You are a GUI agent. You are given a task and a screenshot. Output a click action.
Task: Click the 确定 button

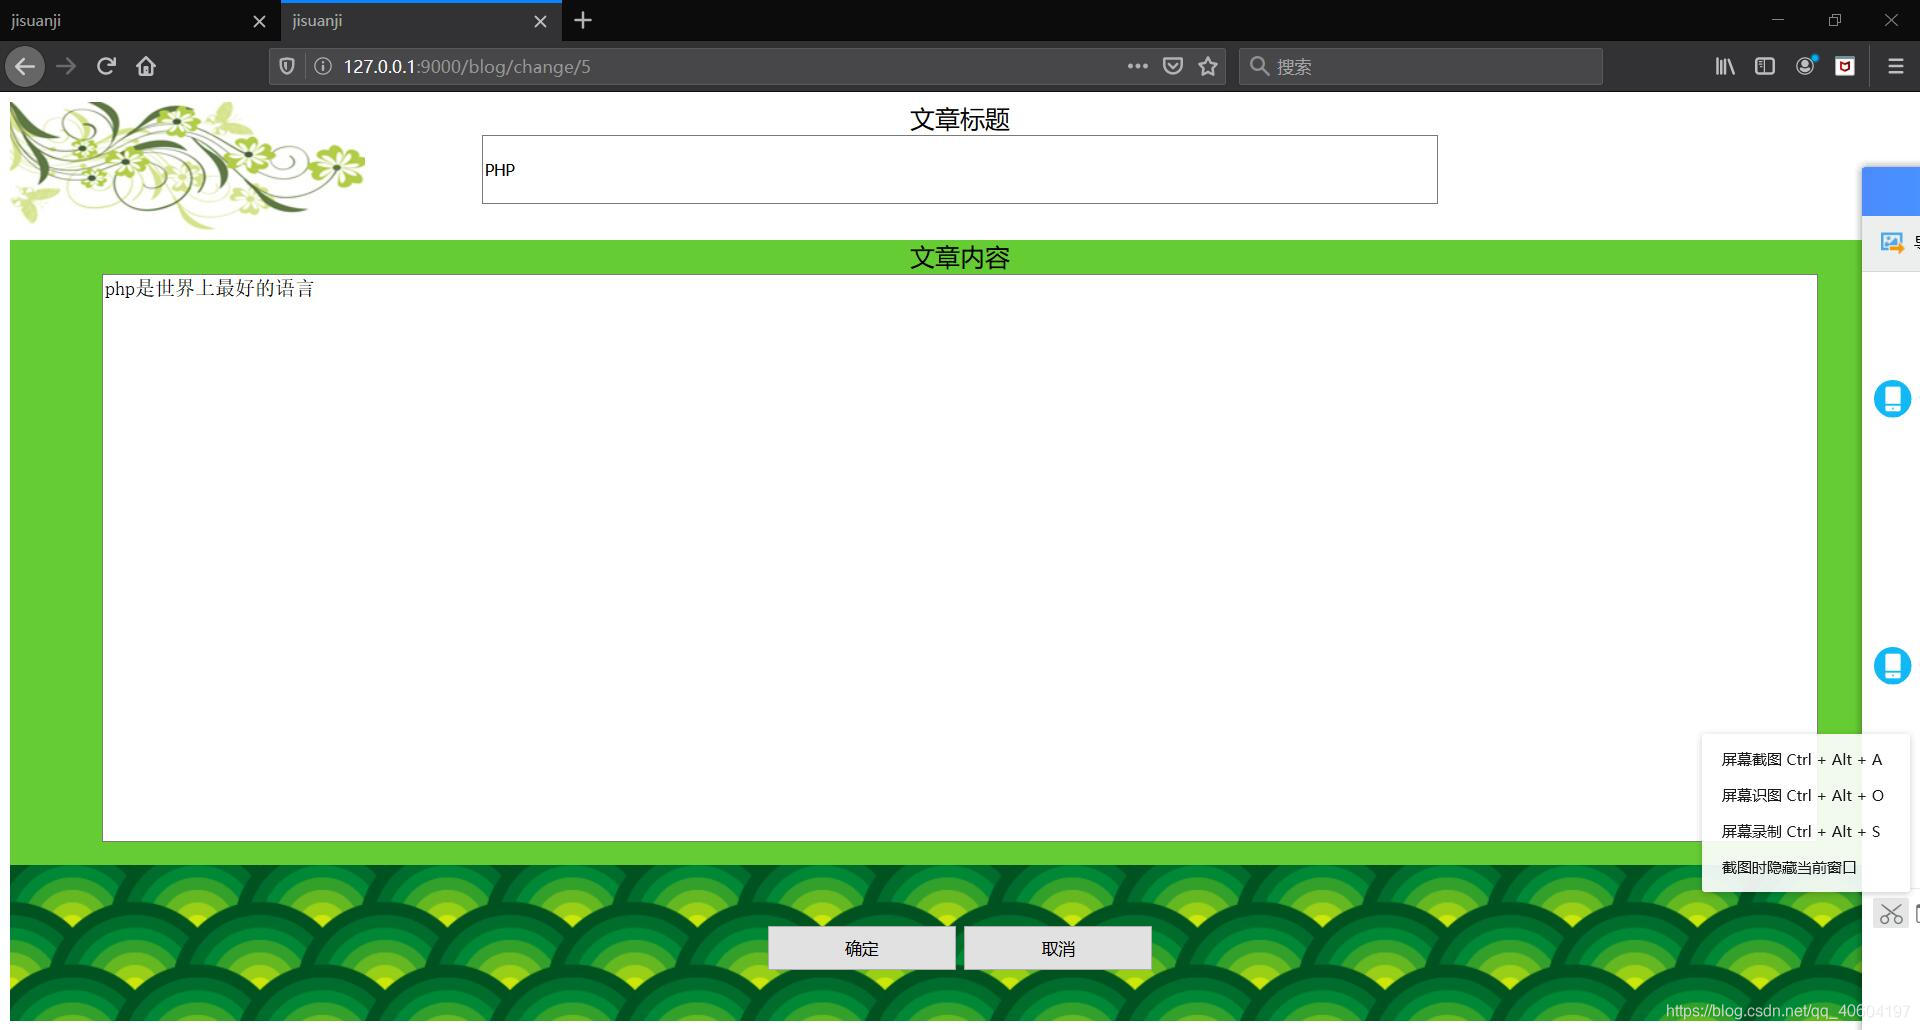[x=861, y=948]
